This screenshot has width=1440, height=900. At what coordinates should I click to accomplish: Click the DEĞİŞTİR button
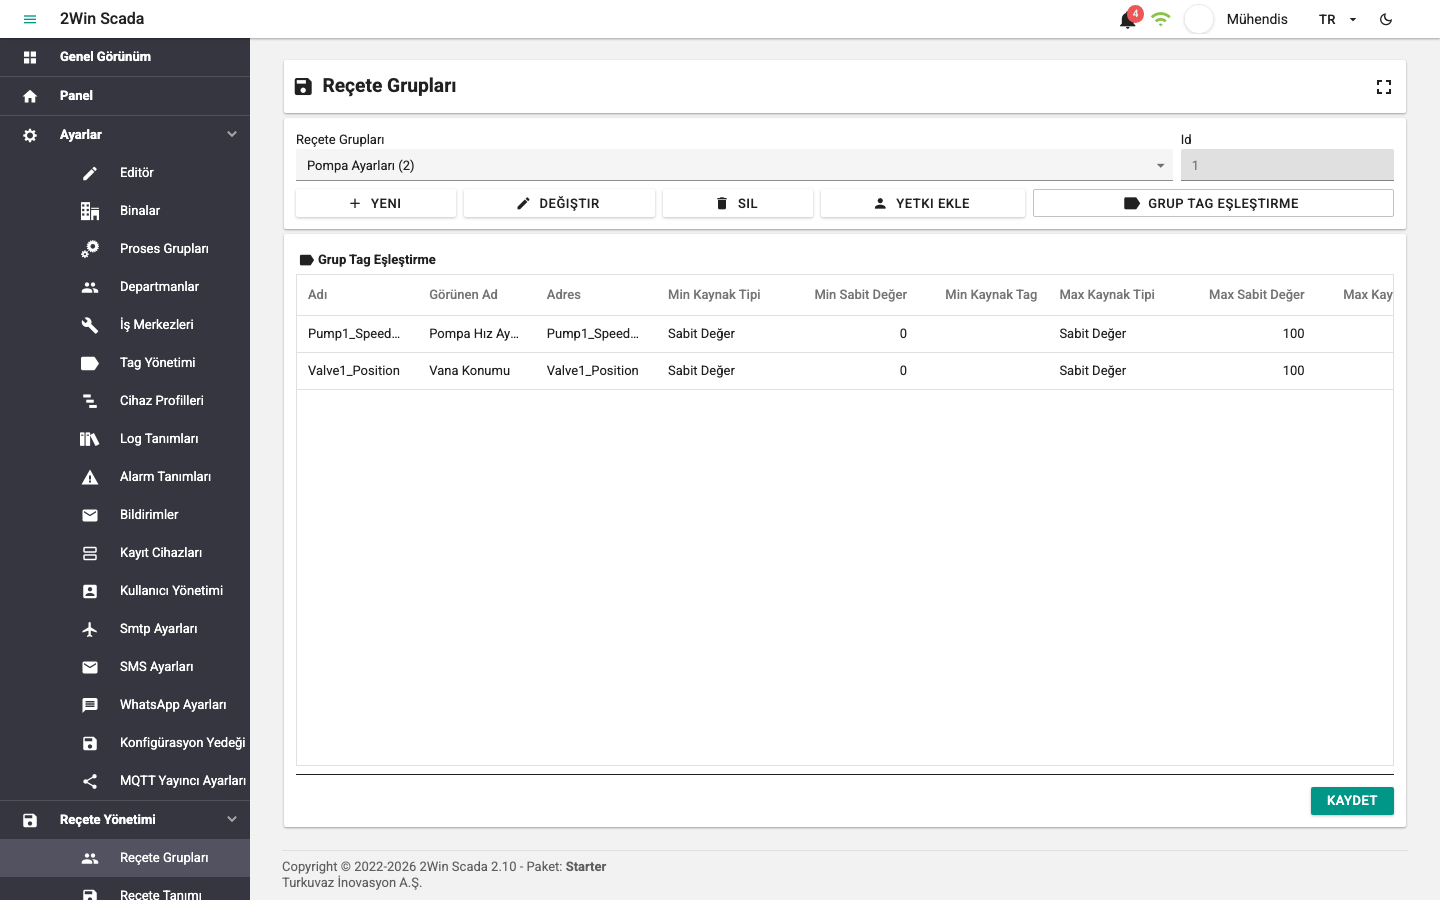coord(559,203)
